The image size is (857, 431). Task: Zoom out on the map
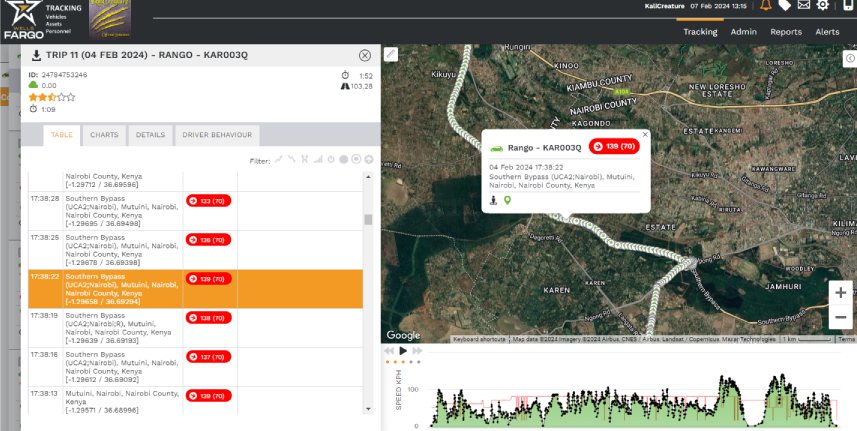click(x=840, y=317)
